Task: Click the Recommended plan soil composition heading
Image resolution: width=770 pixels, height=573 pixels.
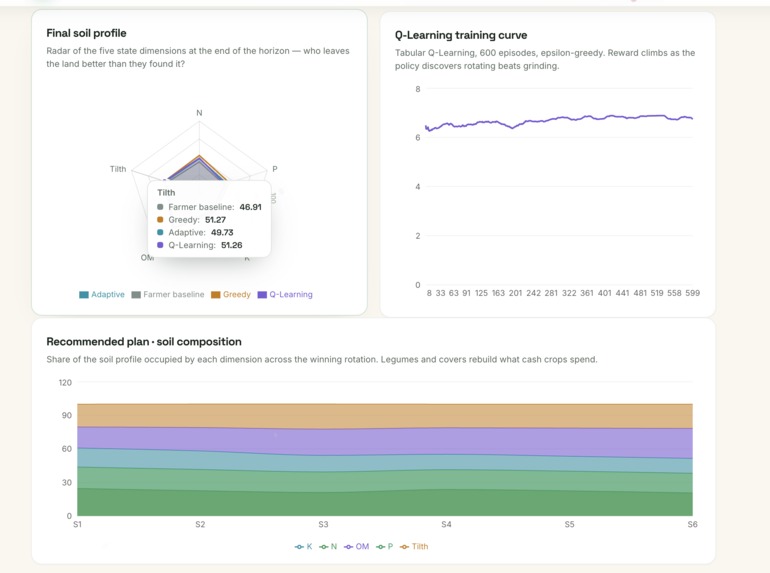Action: point(144,342)
